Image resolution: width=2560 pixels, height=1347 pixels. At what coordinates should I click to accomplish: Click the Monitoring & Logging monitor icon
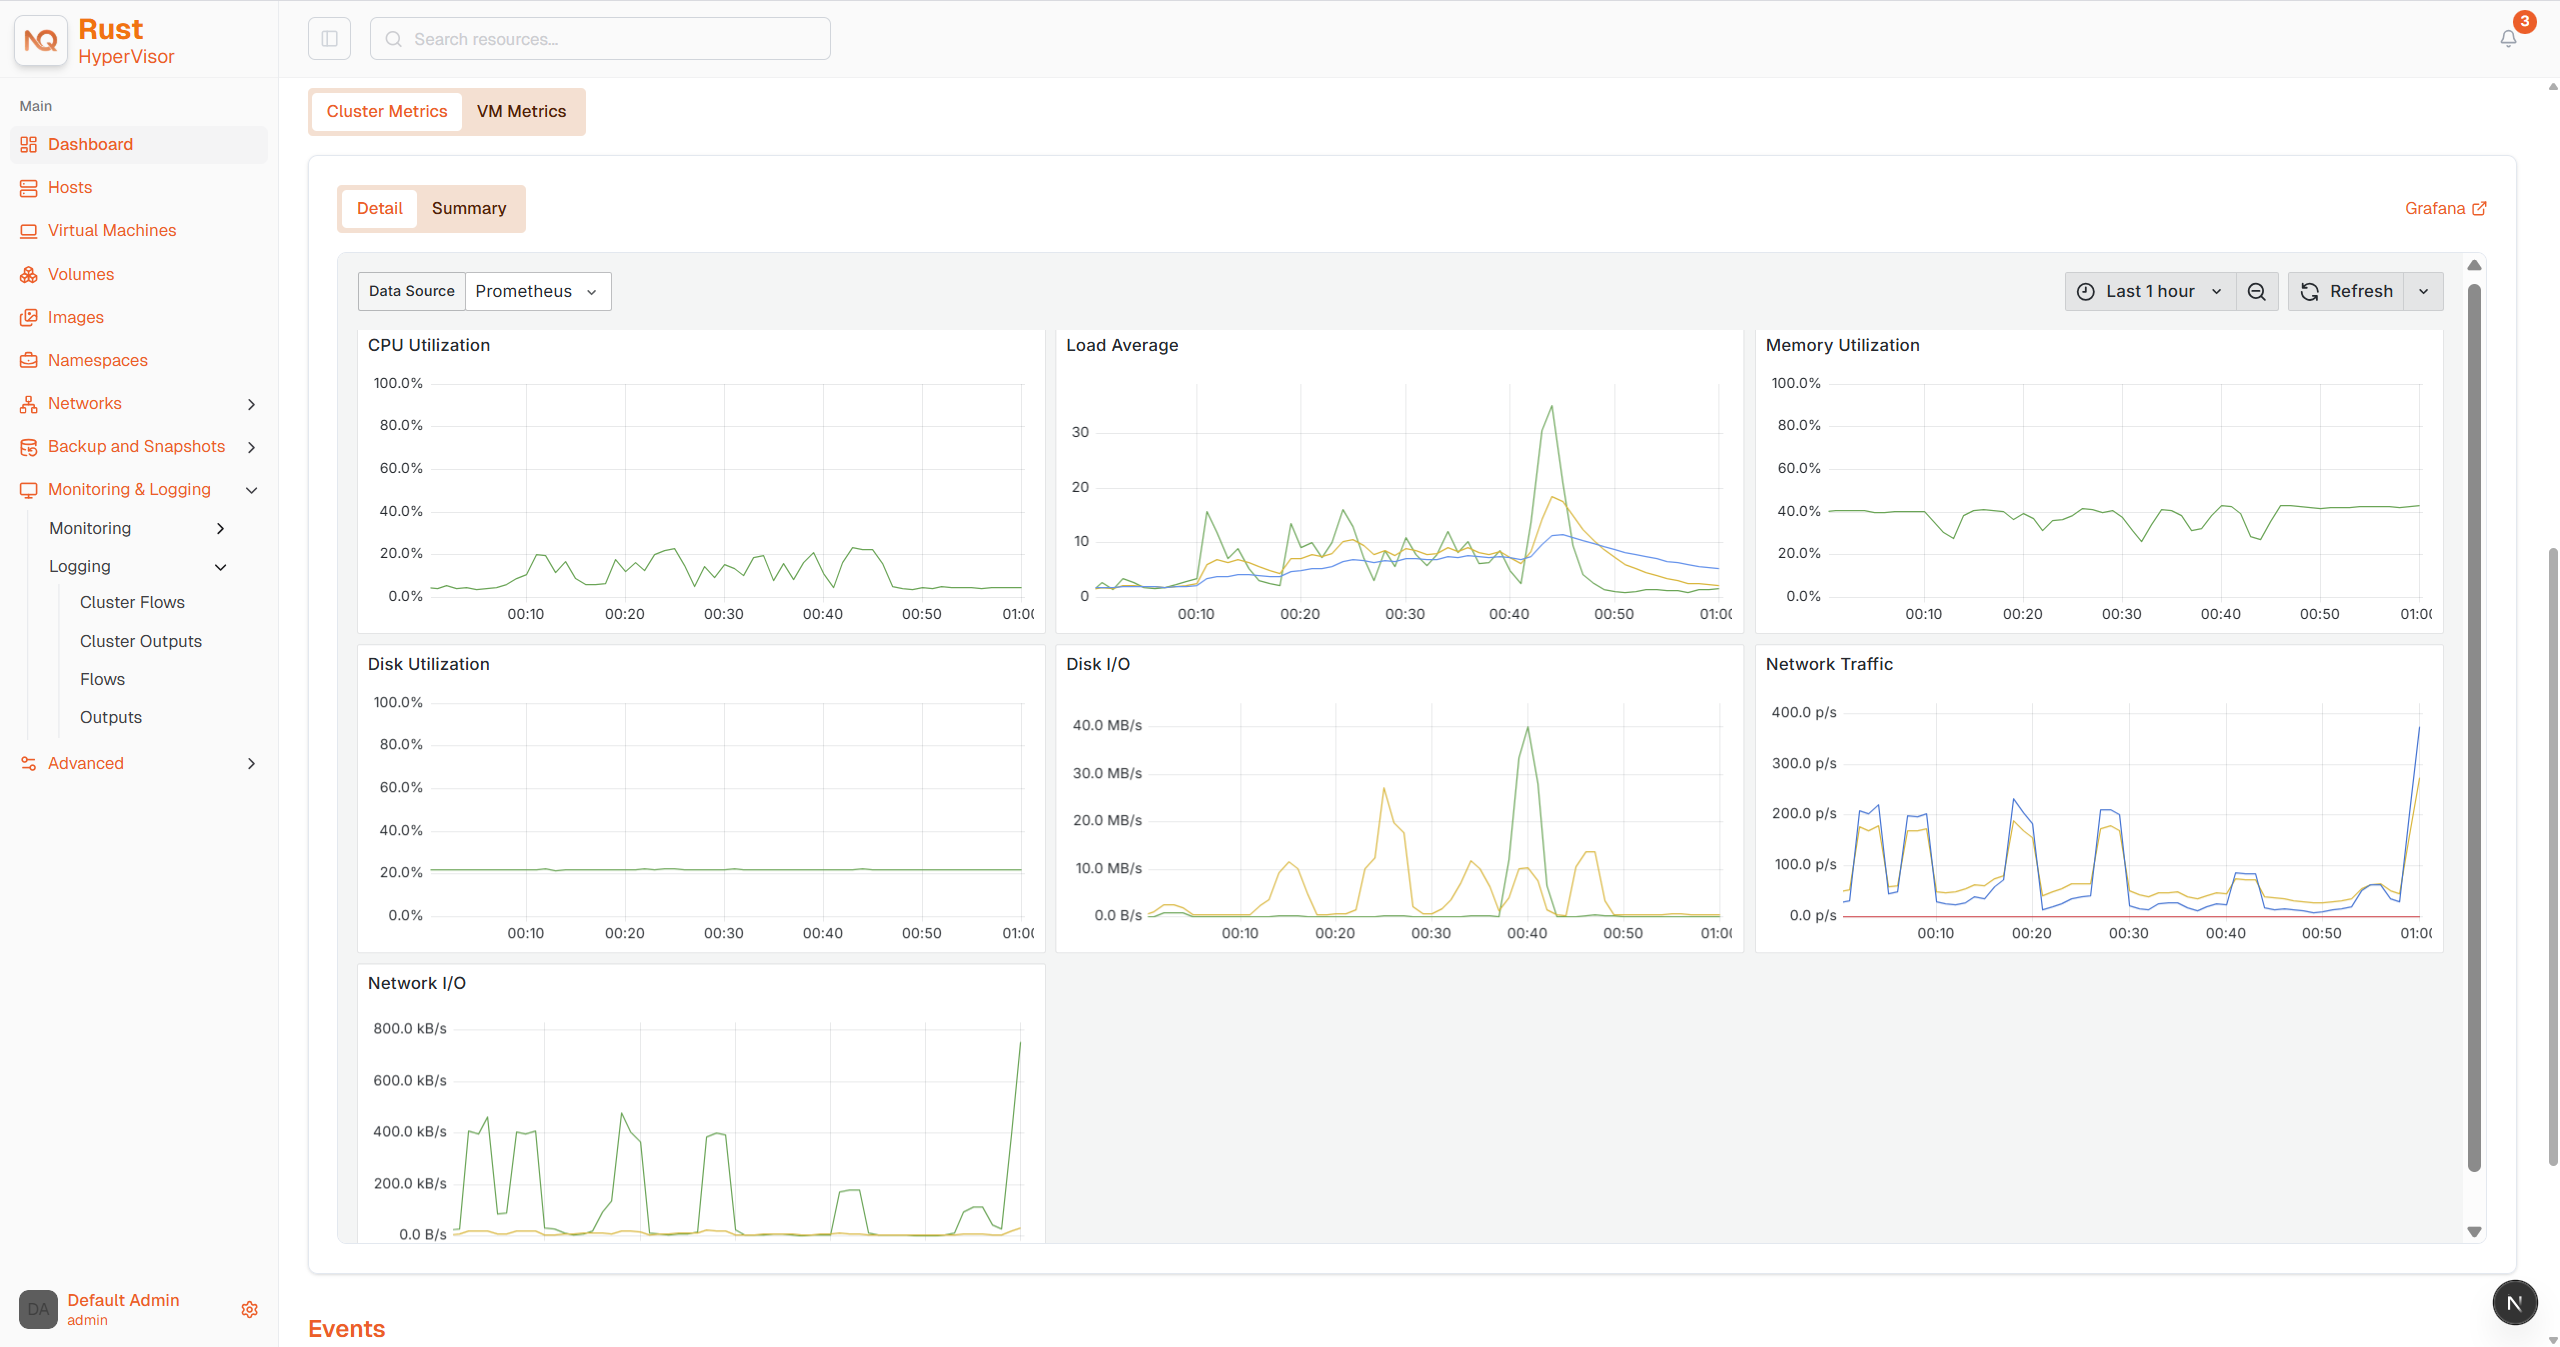coord(28,490)
